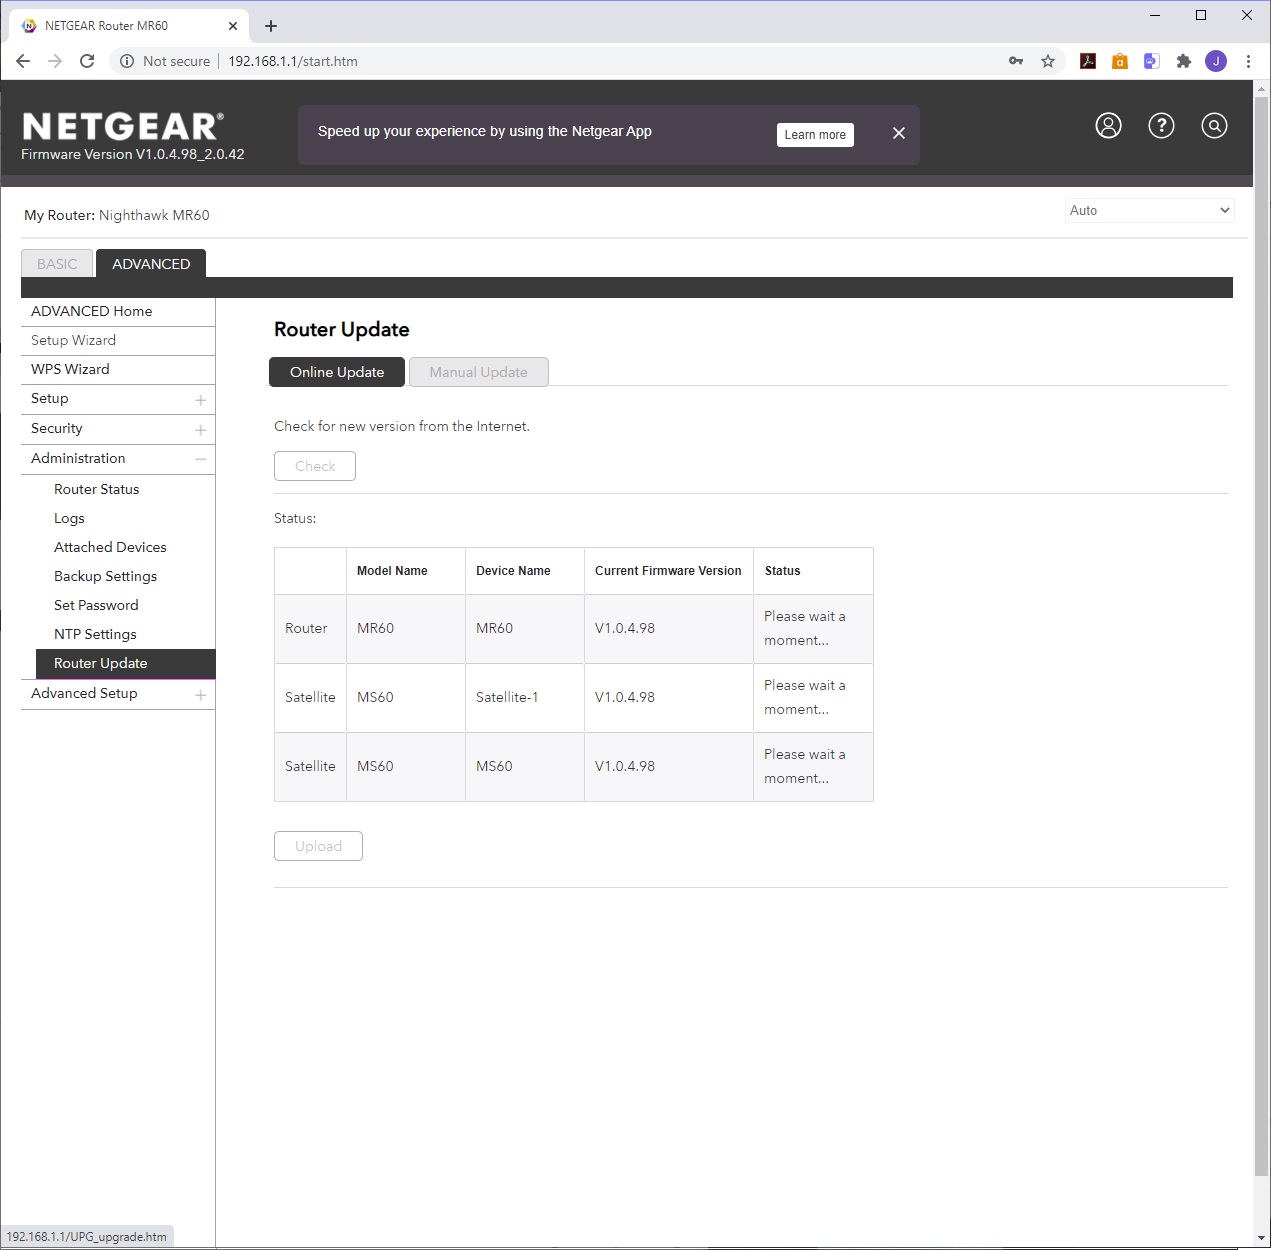Open the help question mark icon

pyautogui.click(x=1161, y=125)
